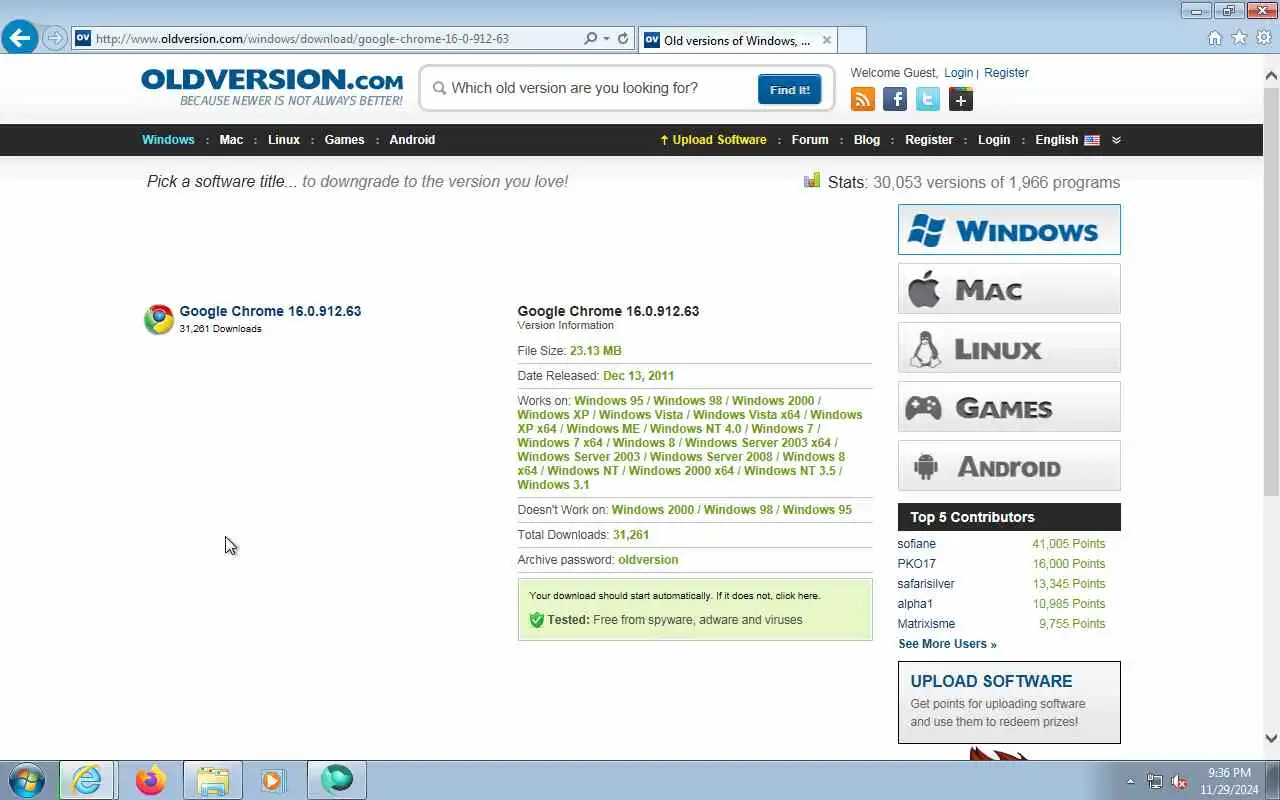Show hidden system tray icons arrow
The width and height of the screenshot is (1280, 800).
coord(1131,781)
